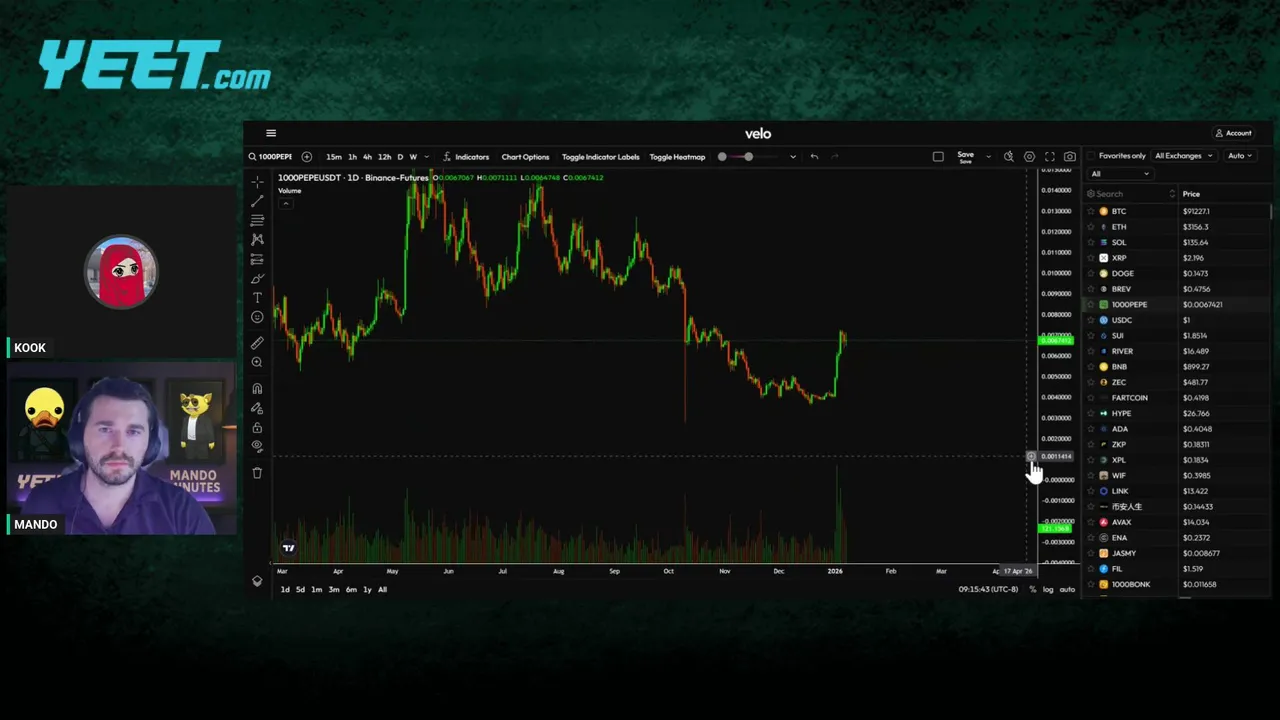Open the emoji icons tool
Screen dimensions: 1280x720
click(x=257, y=317)
